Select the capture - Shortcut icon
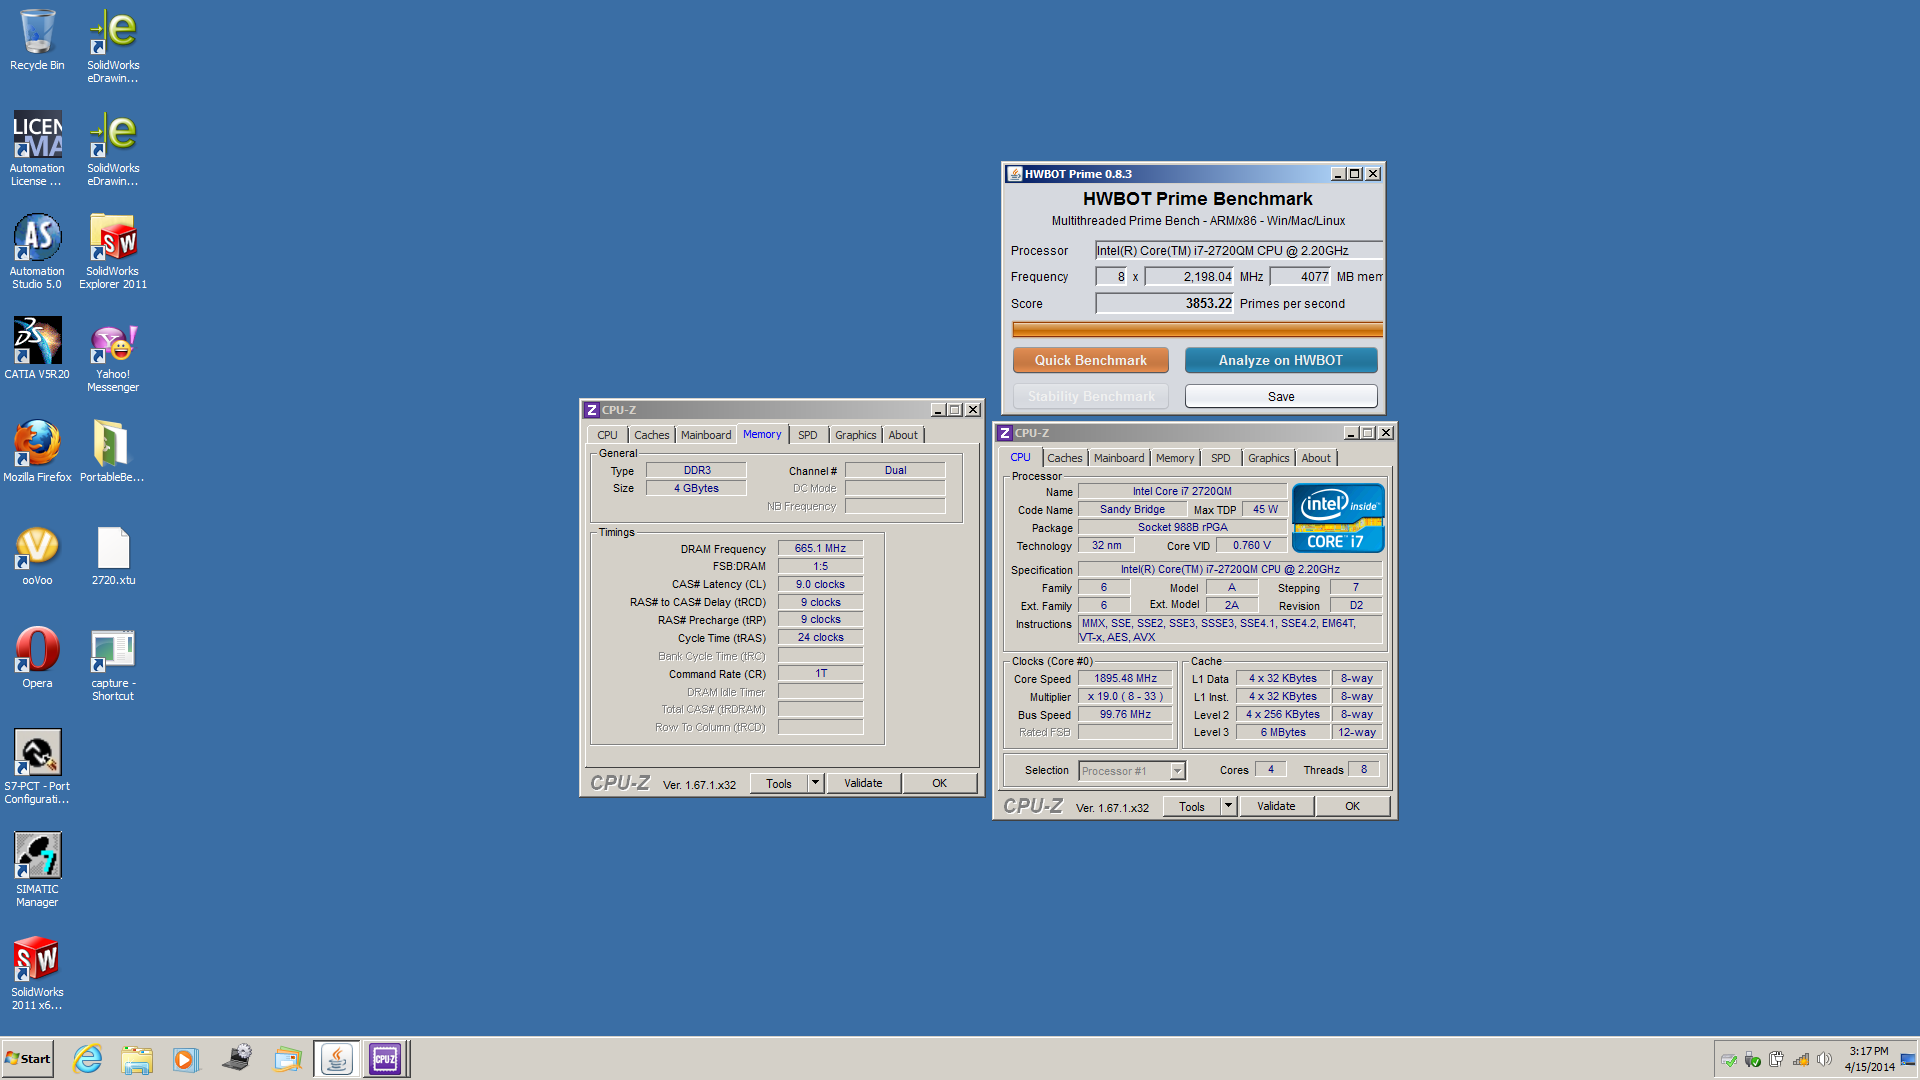The height and width of the screenshot is (1080, 1920). point(113,663)
